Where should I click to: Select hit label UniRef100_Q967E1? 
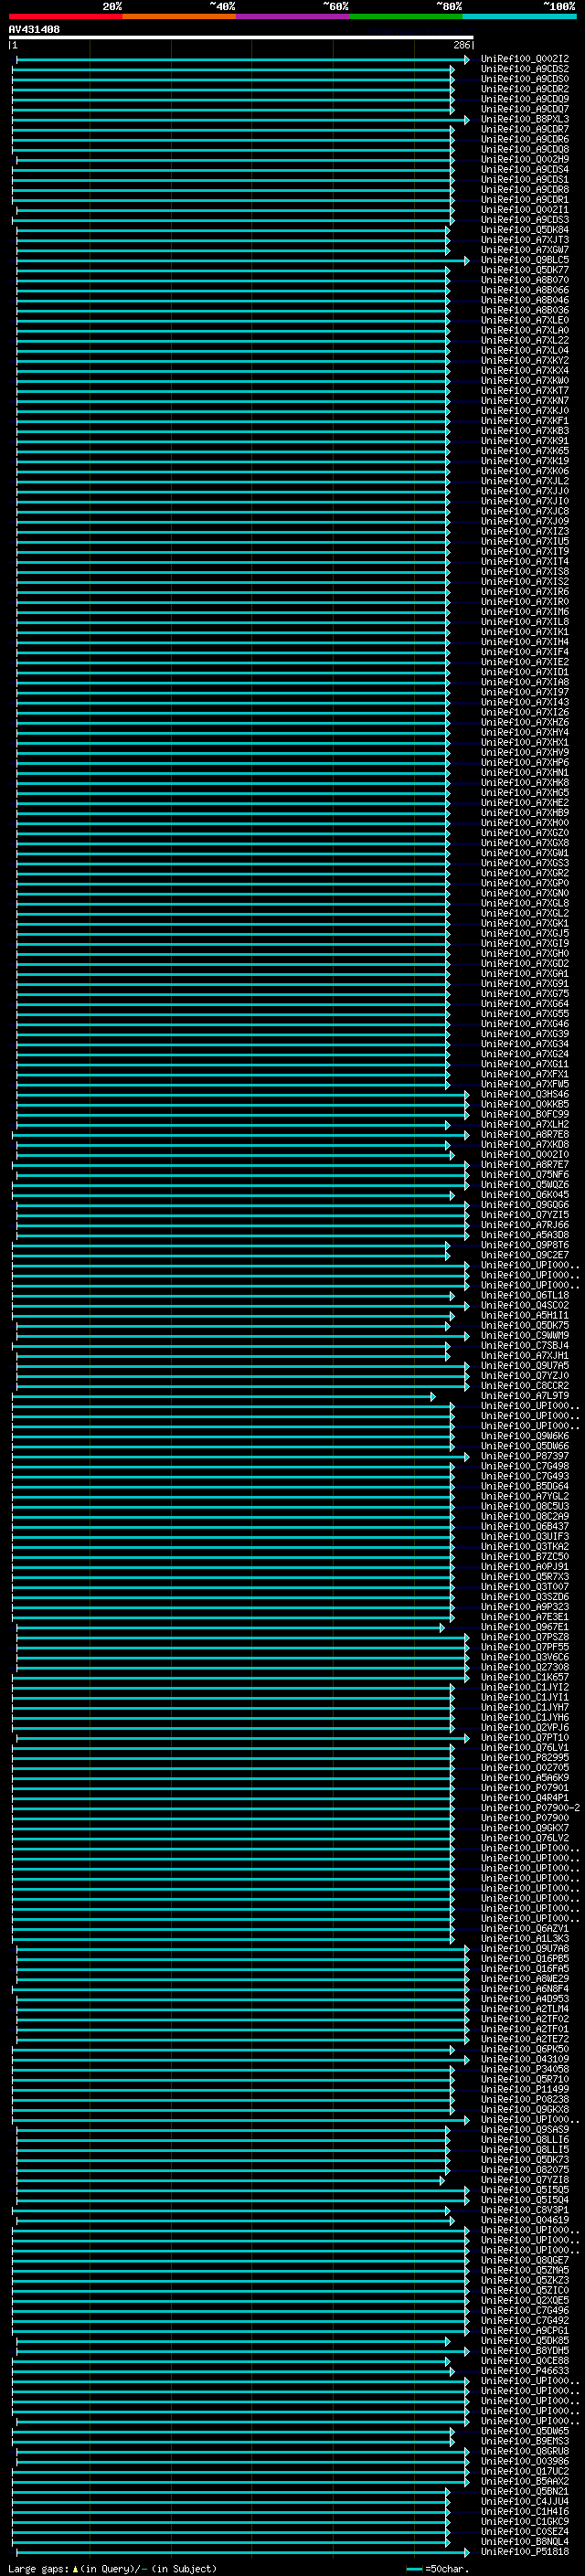525,1627
